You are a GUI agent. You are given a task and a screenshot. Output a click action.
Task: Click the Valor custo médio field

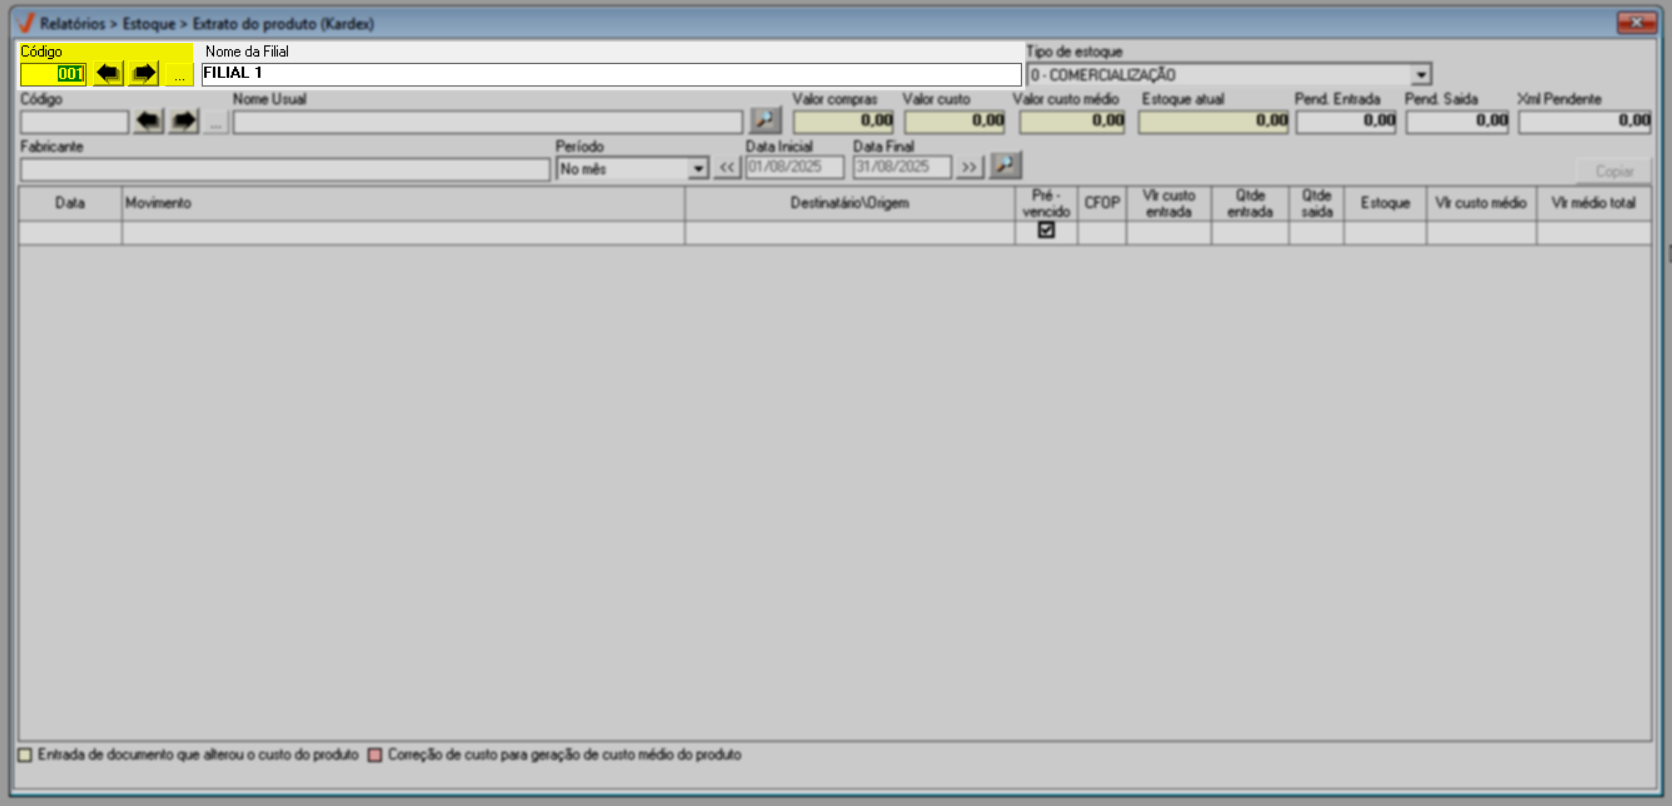[x=1072, y=121]
